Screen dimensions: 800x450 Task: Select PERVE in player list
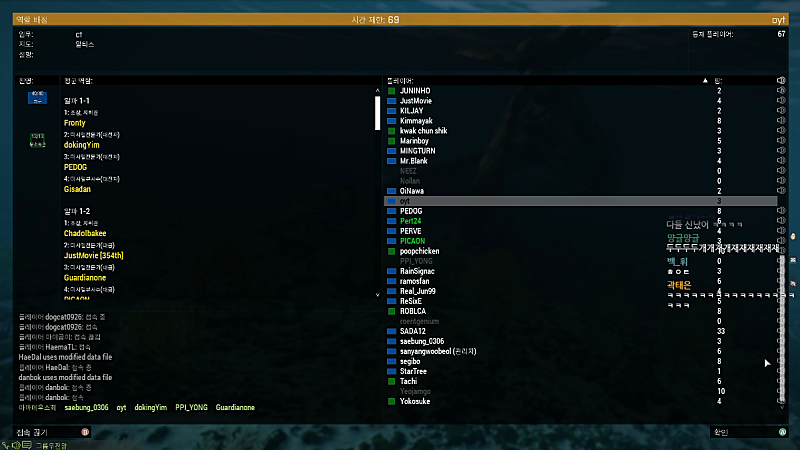(411, 231)
